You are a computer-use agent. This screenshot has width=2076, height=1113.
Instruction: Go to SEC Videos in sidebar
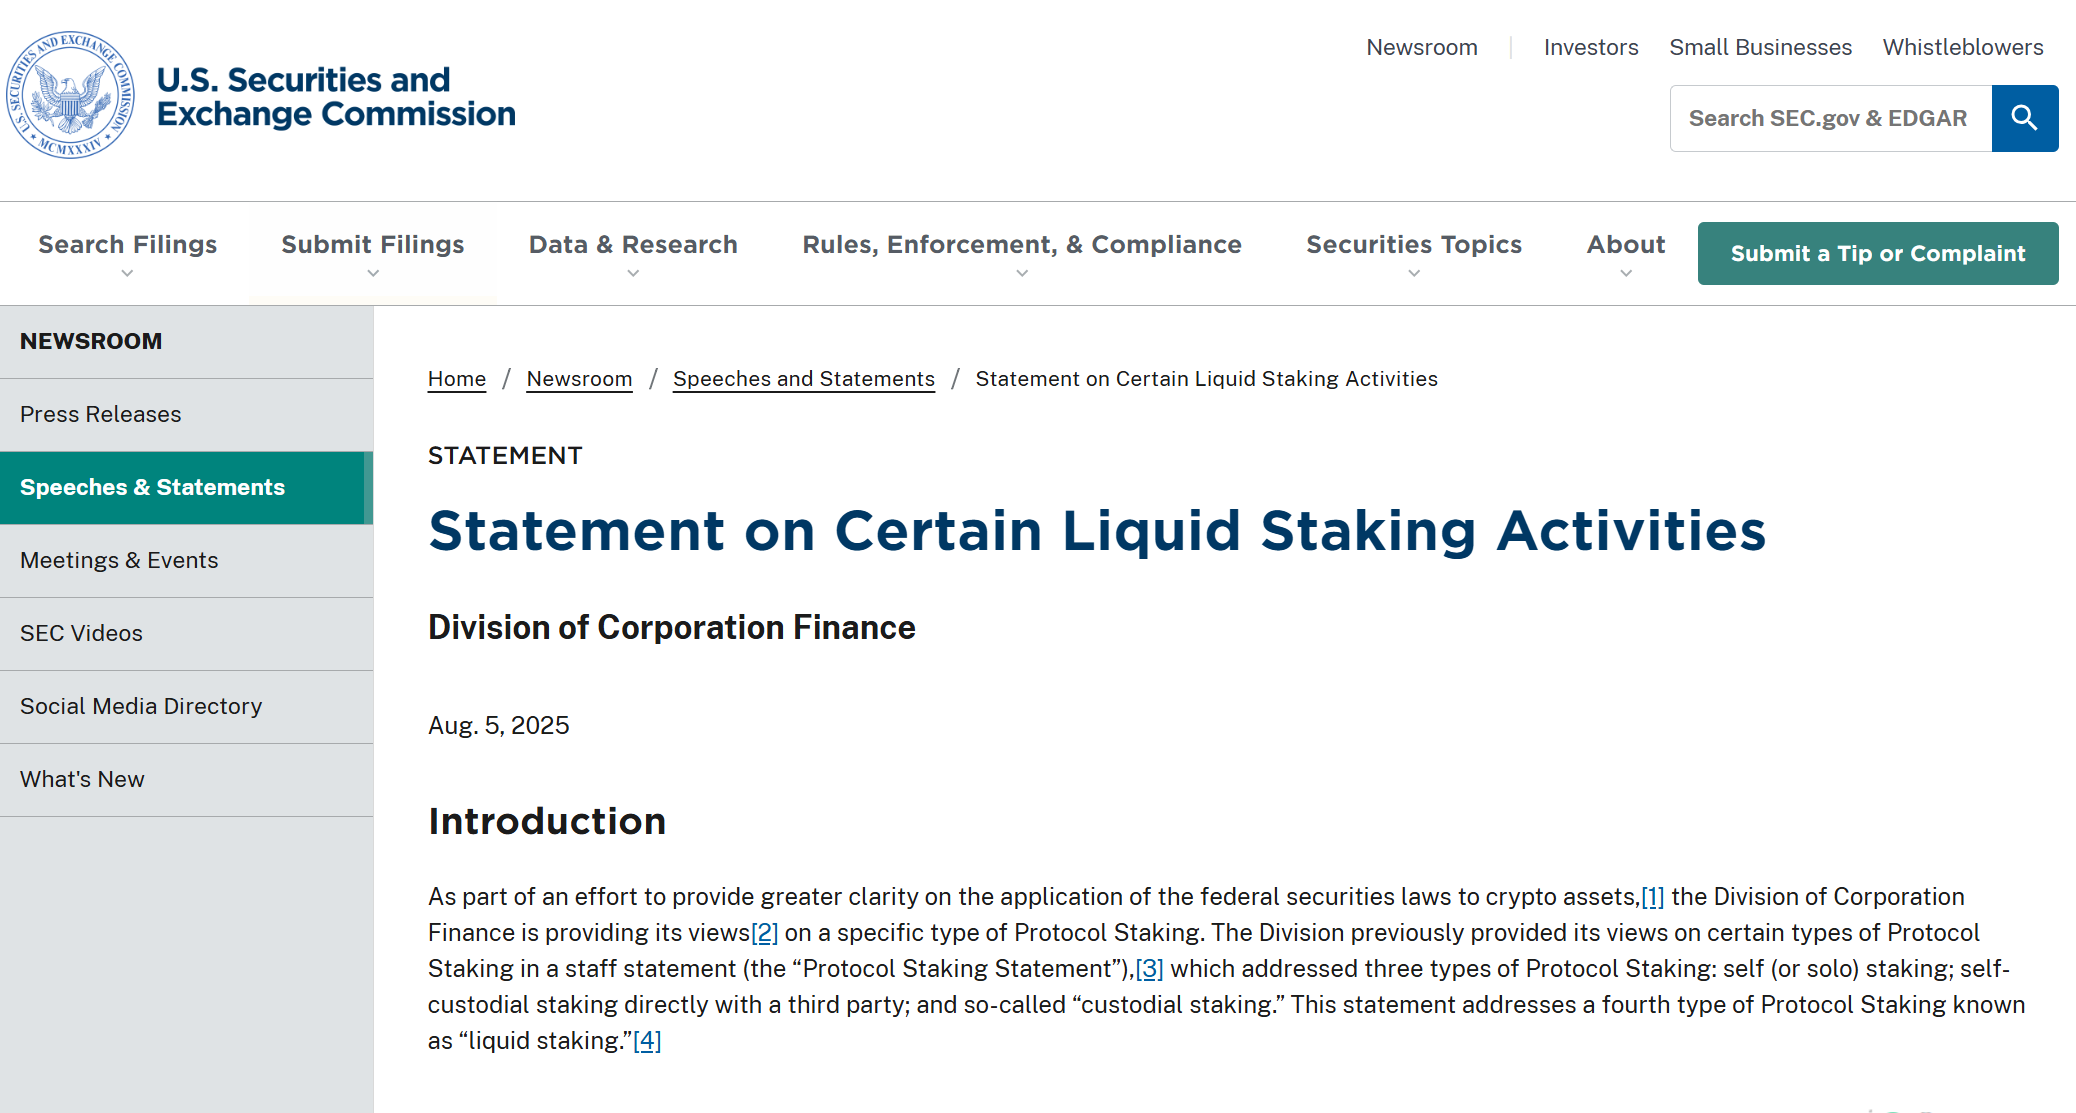point(186,633)
